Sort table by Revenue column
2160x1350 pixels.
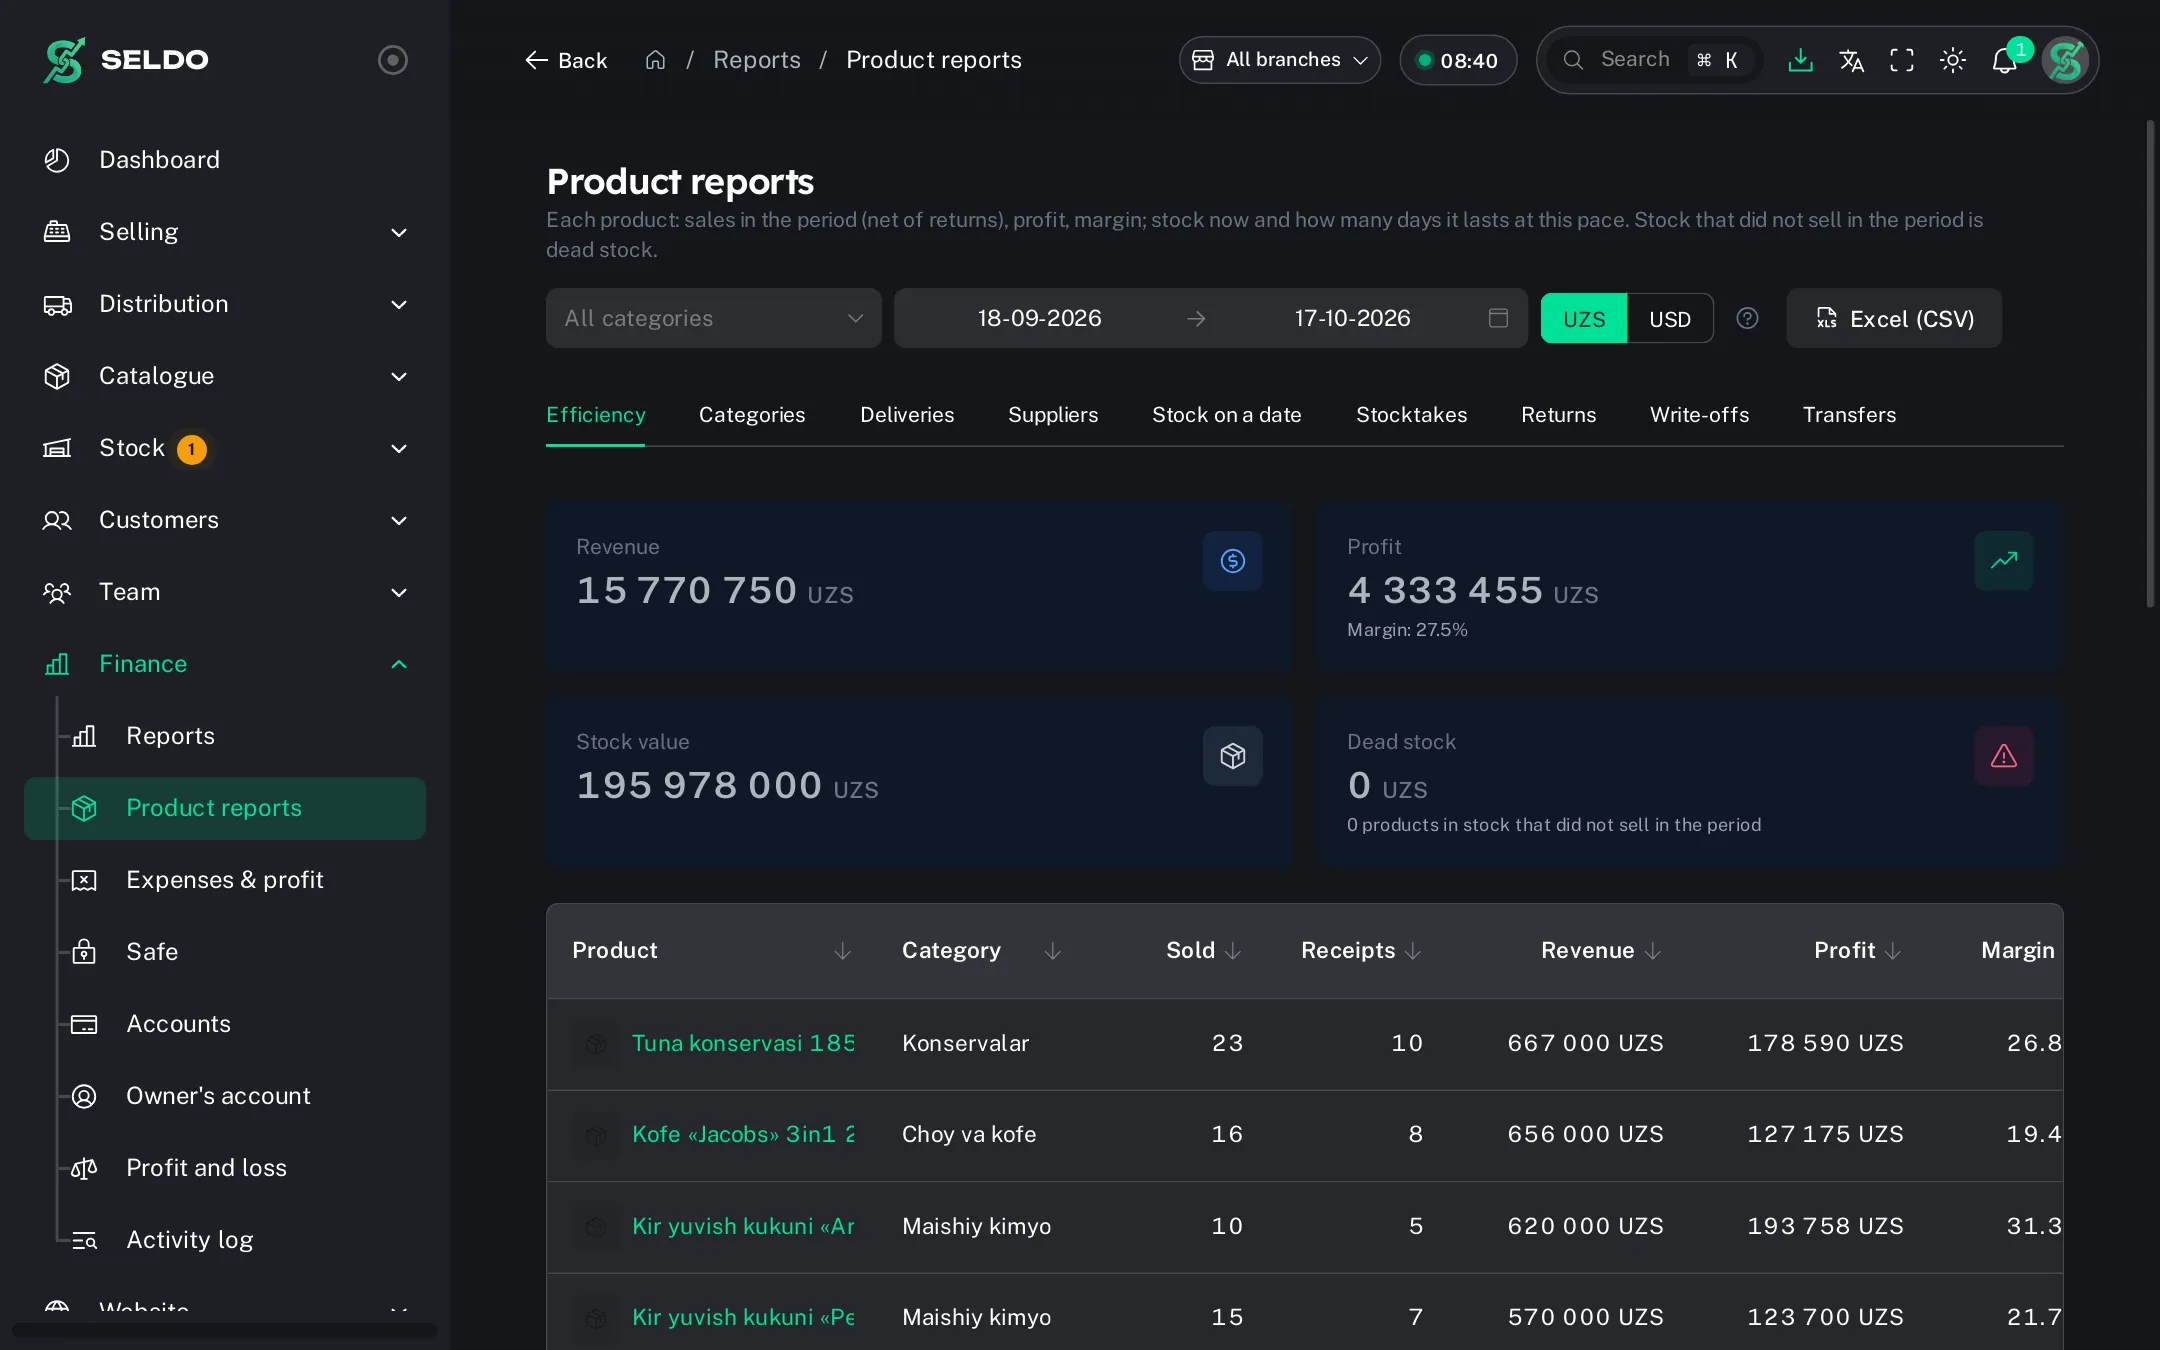[x=1601, y=950]
